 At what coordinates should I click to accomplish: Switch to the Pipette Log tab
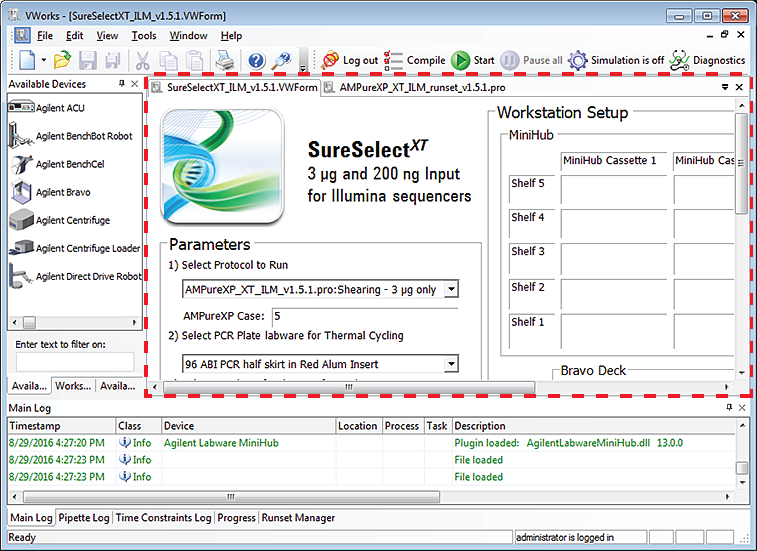point(84,518)
